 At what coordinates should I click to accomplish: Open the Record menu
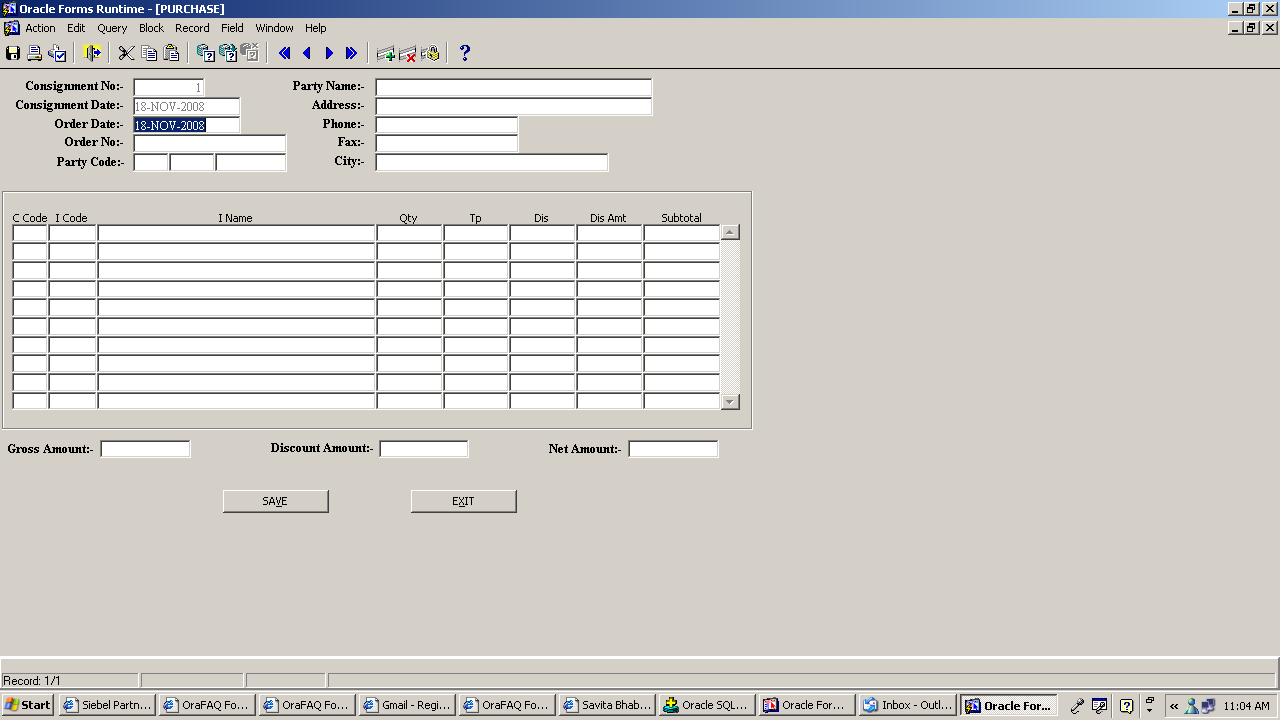[x=192, y=28]
